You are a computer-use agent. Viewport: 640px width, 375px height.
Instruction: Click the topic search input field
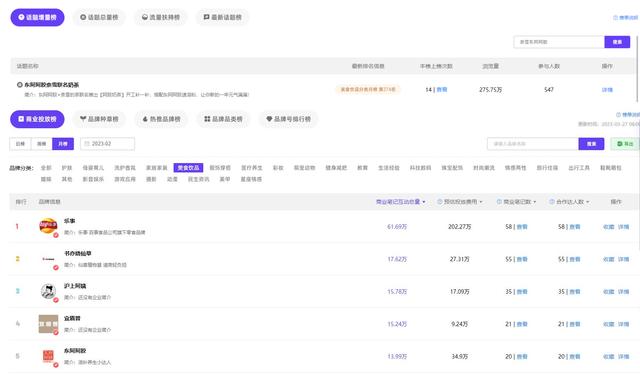point(559,42)
